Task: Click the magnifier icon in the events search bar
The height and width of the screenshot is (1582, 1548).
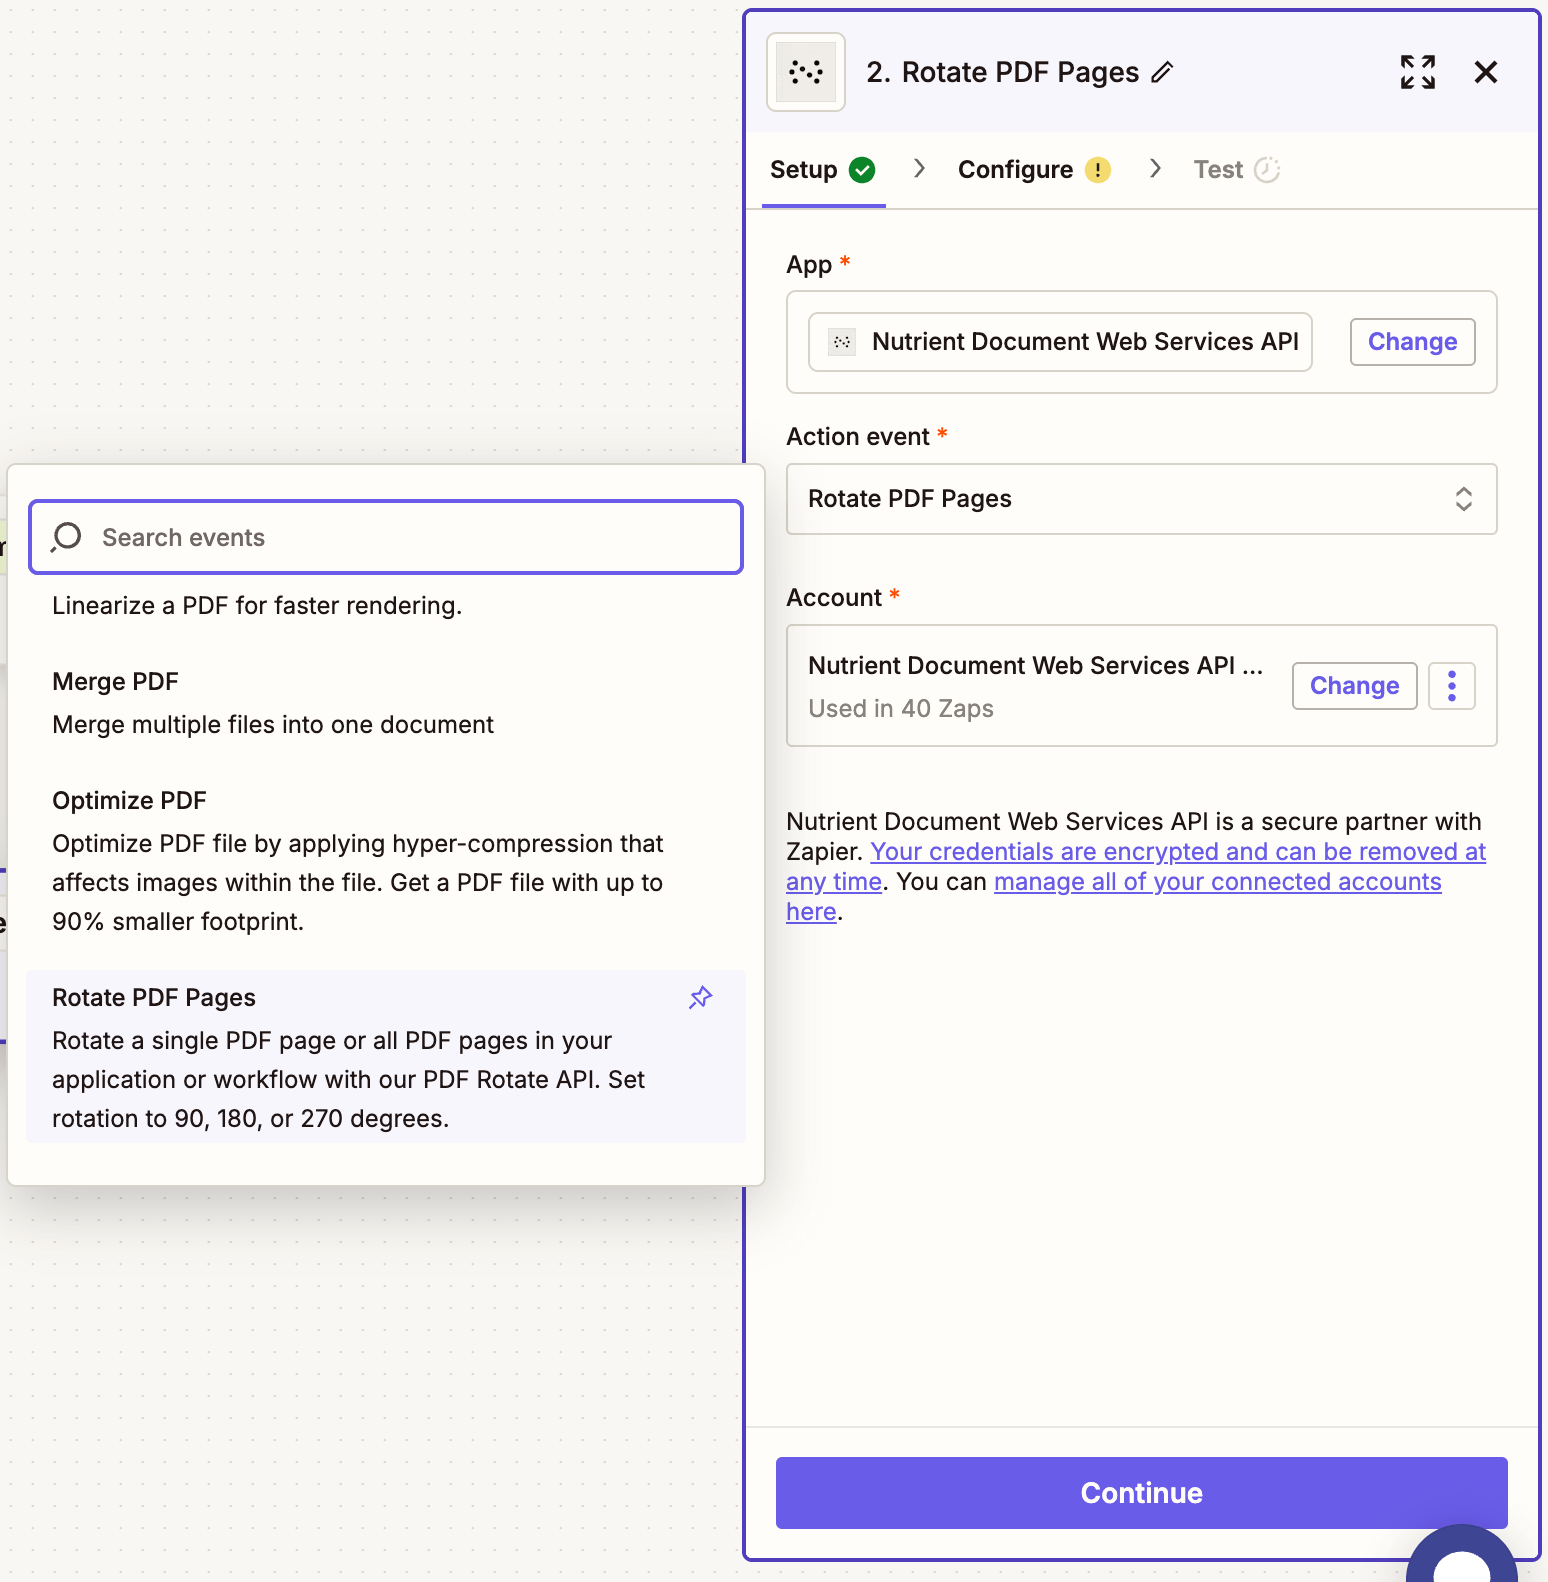Action: (x=66, y=537)
